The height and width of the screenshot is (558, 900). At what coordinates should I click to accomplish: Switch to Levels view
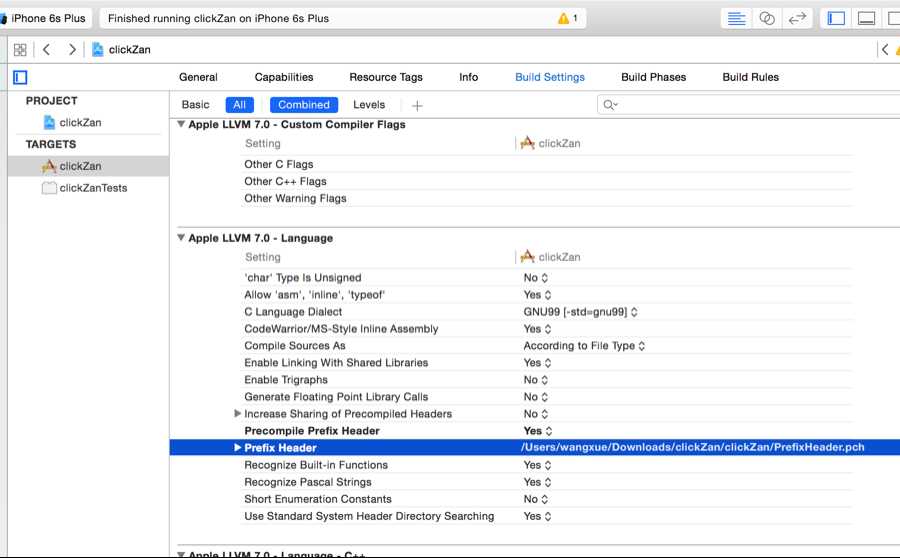pyautogui.click(x=368, y=104)
